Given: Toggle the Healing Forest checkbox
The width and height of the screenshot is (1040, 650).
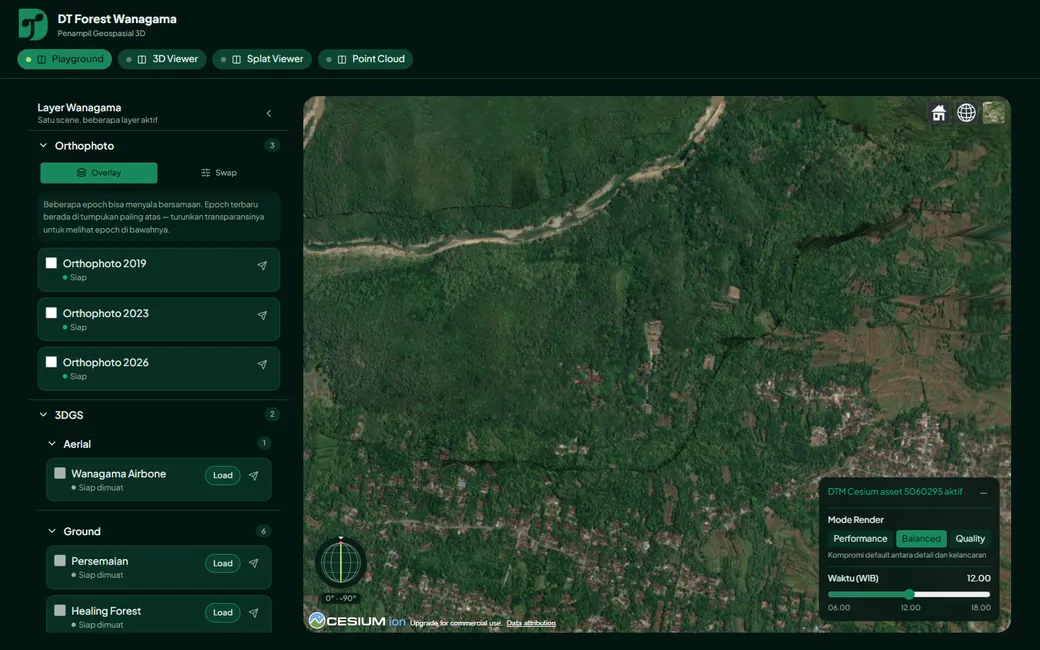Looking at the screenshot, I should coord(60,610).
